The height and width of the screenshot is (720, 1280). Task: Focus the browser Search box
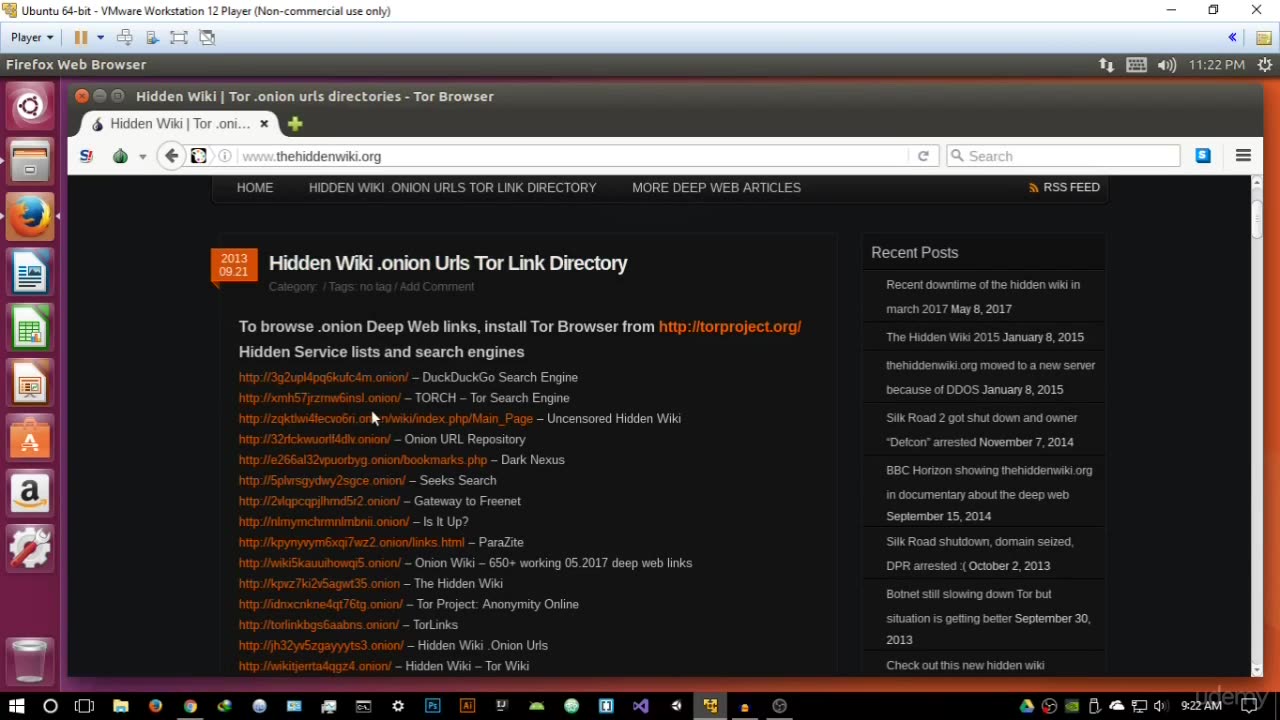(x=1064, y=156)
